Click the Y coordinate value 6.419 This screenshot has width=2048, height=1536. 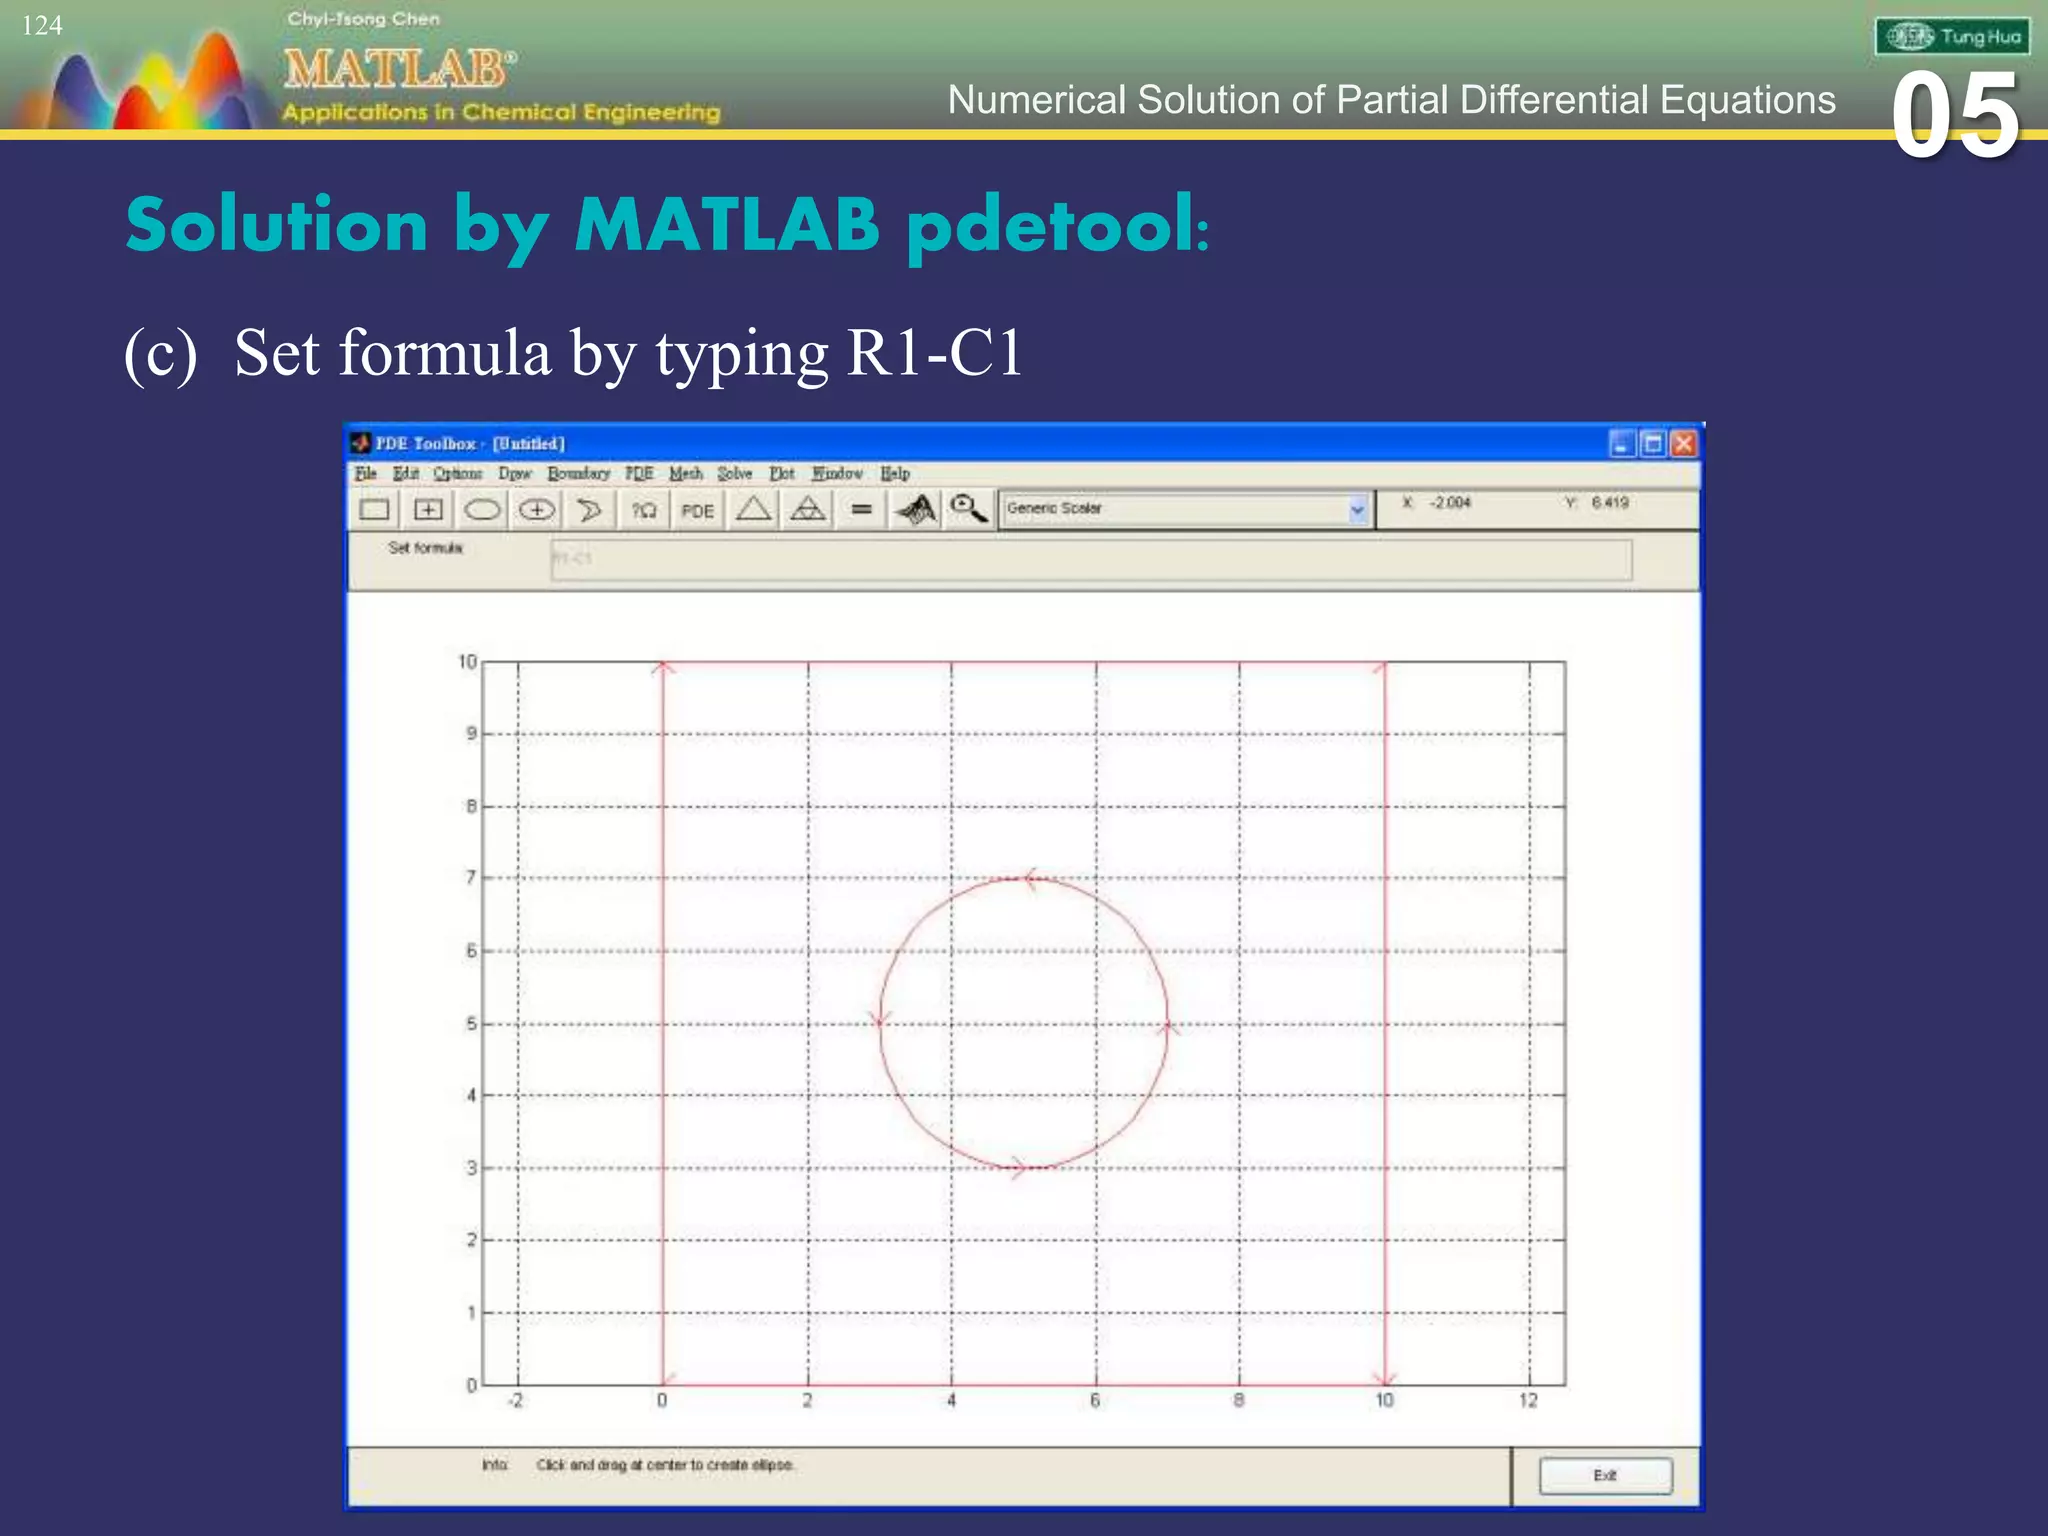(x=1610, y=502)
